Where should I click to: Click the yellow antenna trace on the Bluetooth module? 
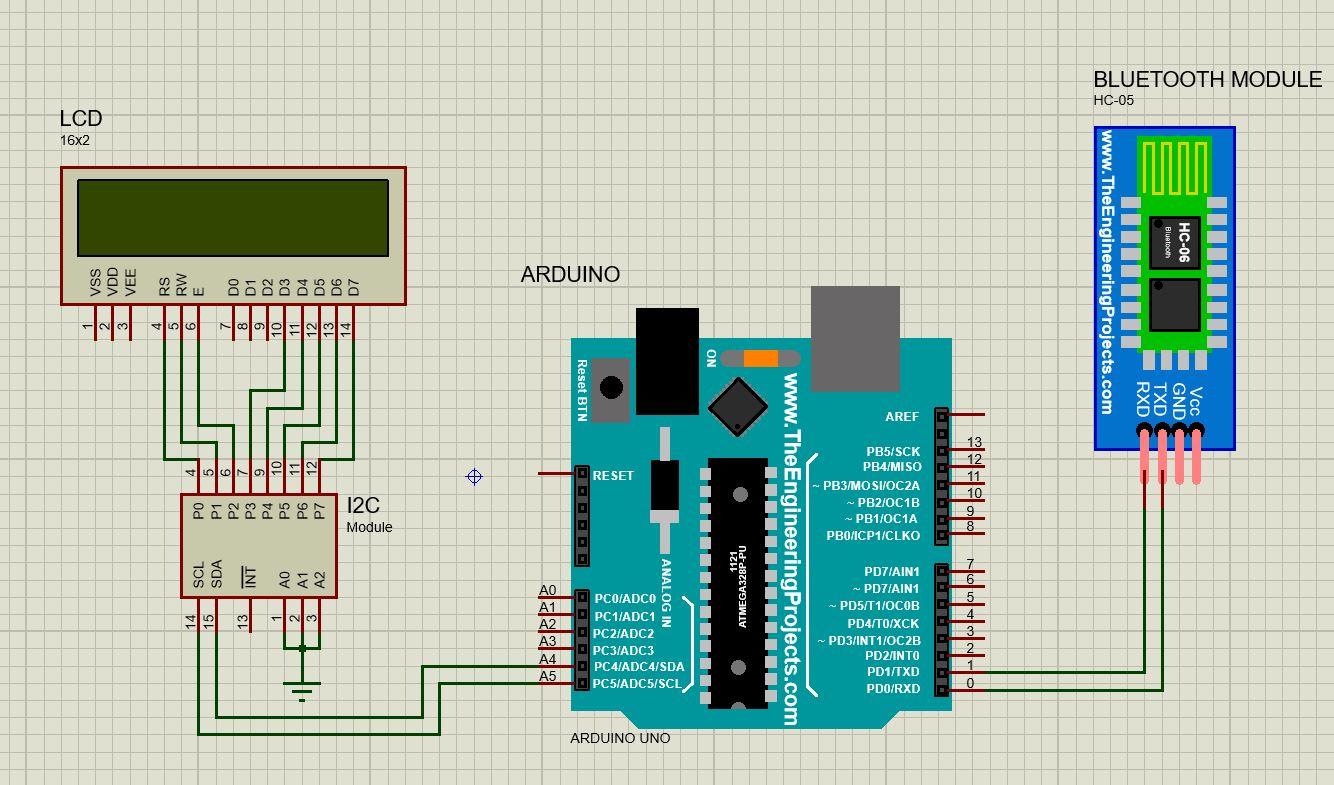[x=1175, y=168]
